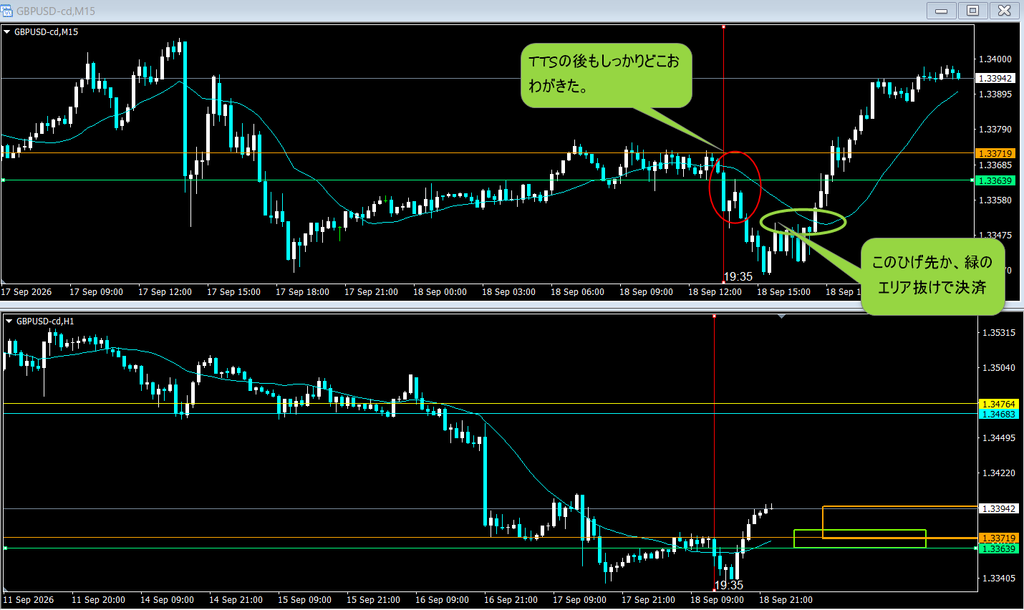Select the green callout about ひげ先 決済
Screen dimensions: 1024x610
[x=932, y=276]
